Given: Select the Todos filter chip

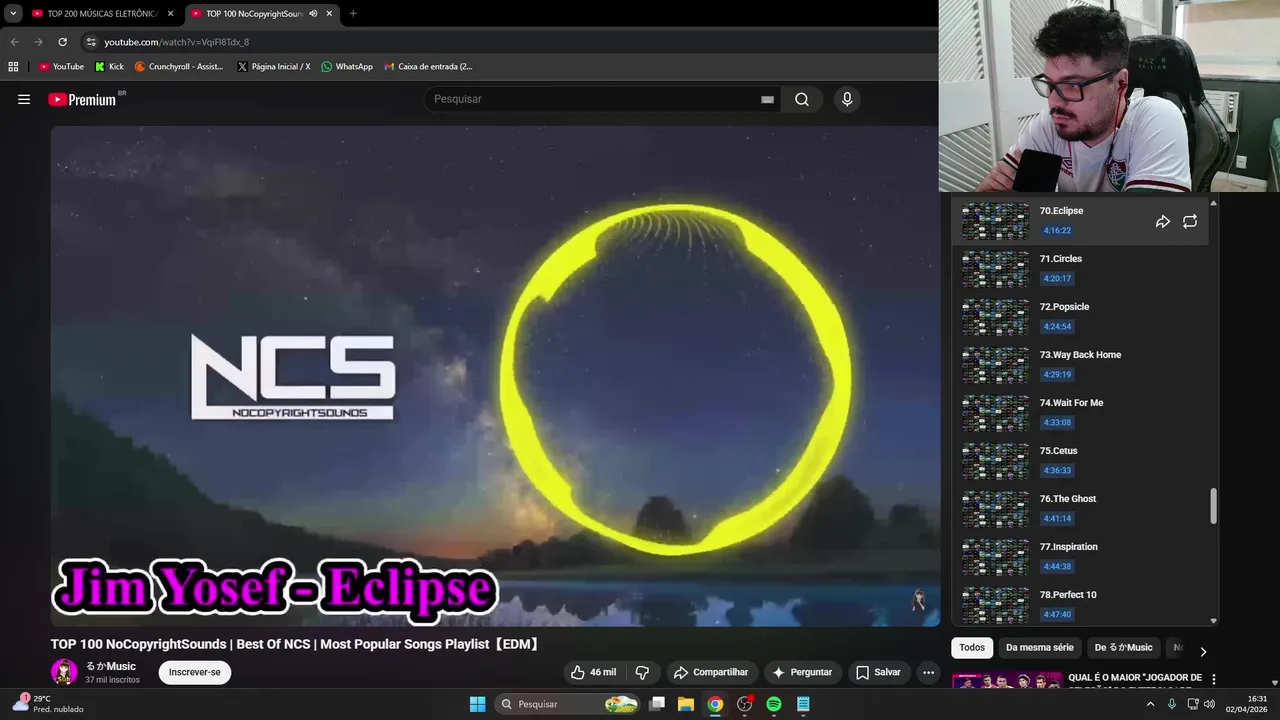Looking at the screenshot, I should click(972, 647).
